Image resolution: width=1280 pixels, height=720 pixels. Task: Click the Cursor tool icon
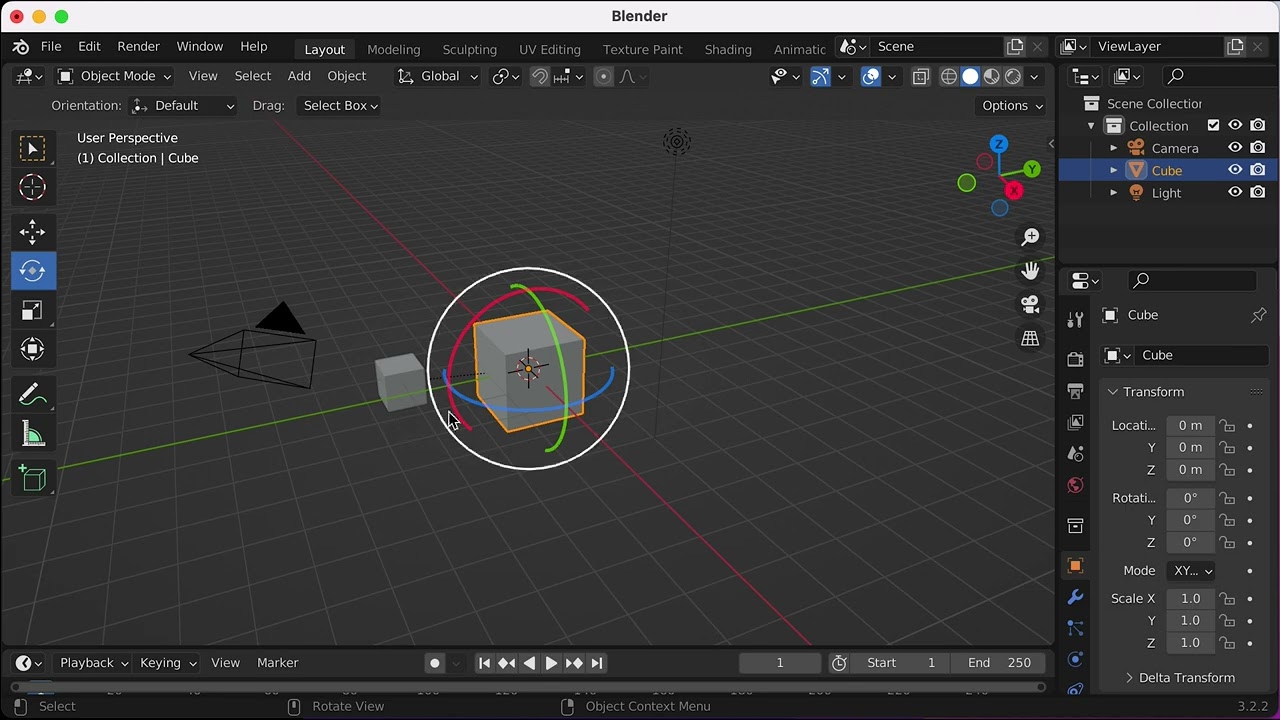click(x=32, y=187)
